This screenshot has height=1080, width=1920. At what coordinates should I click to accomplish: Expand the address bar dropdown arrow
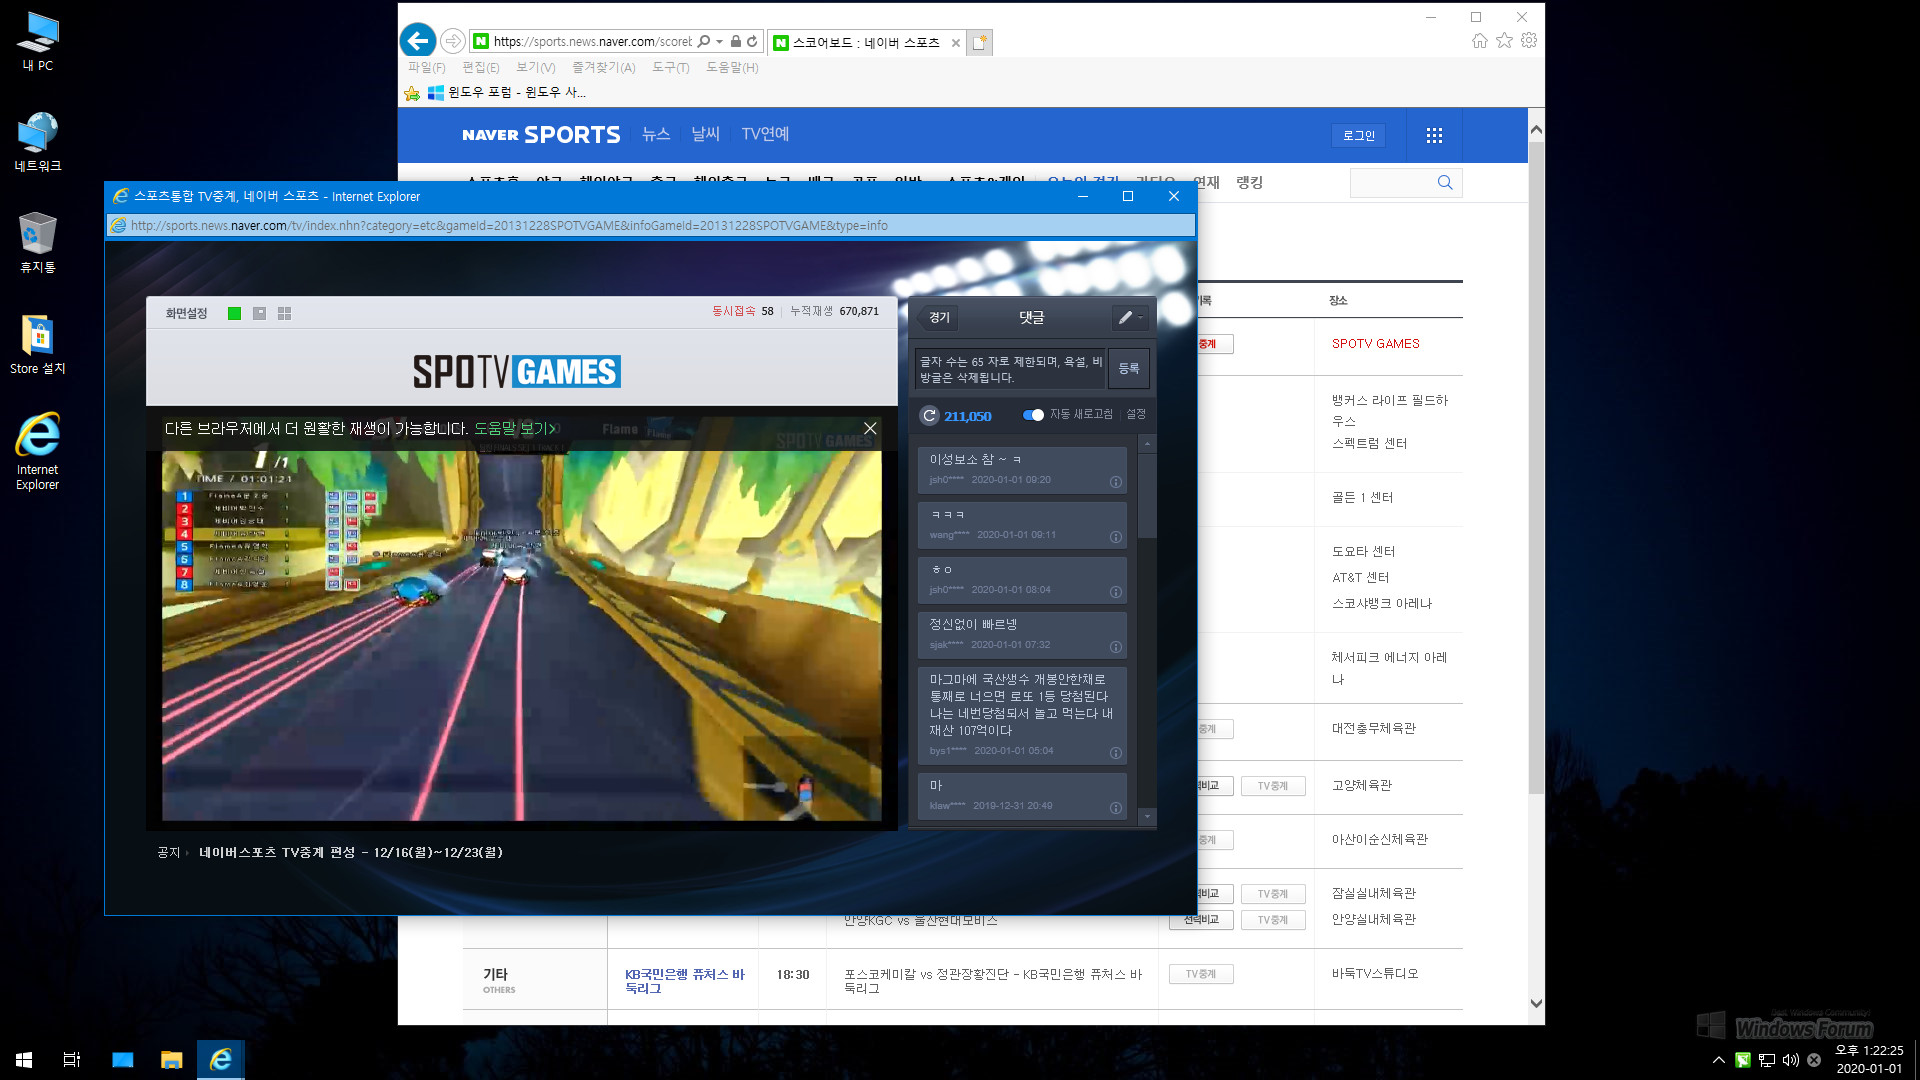pyautogui.click(x=720, y=42)
